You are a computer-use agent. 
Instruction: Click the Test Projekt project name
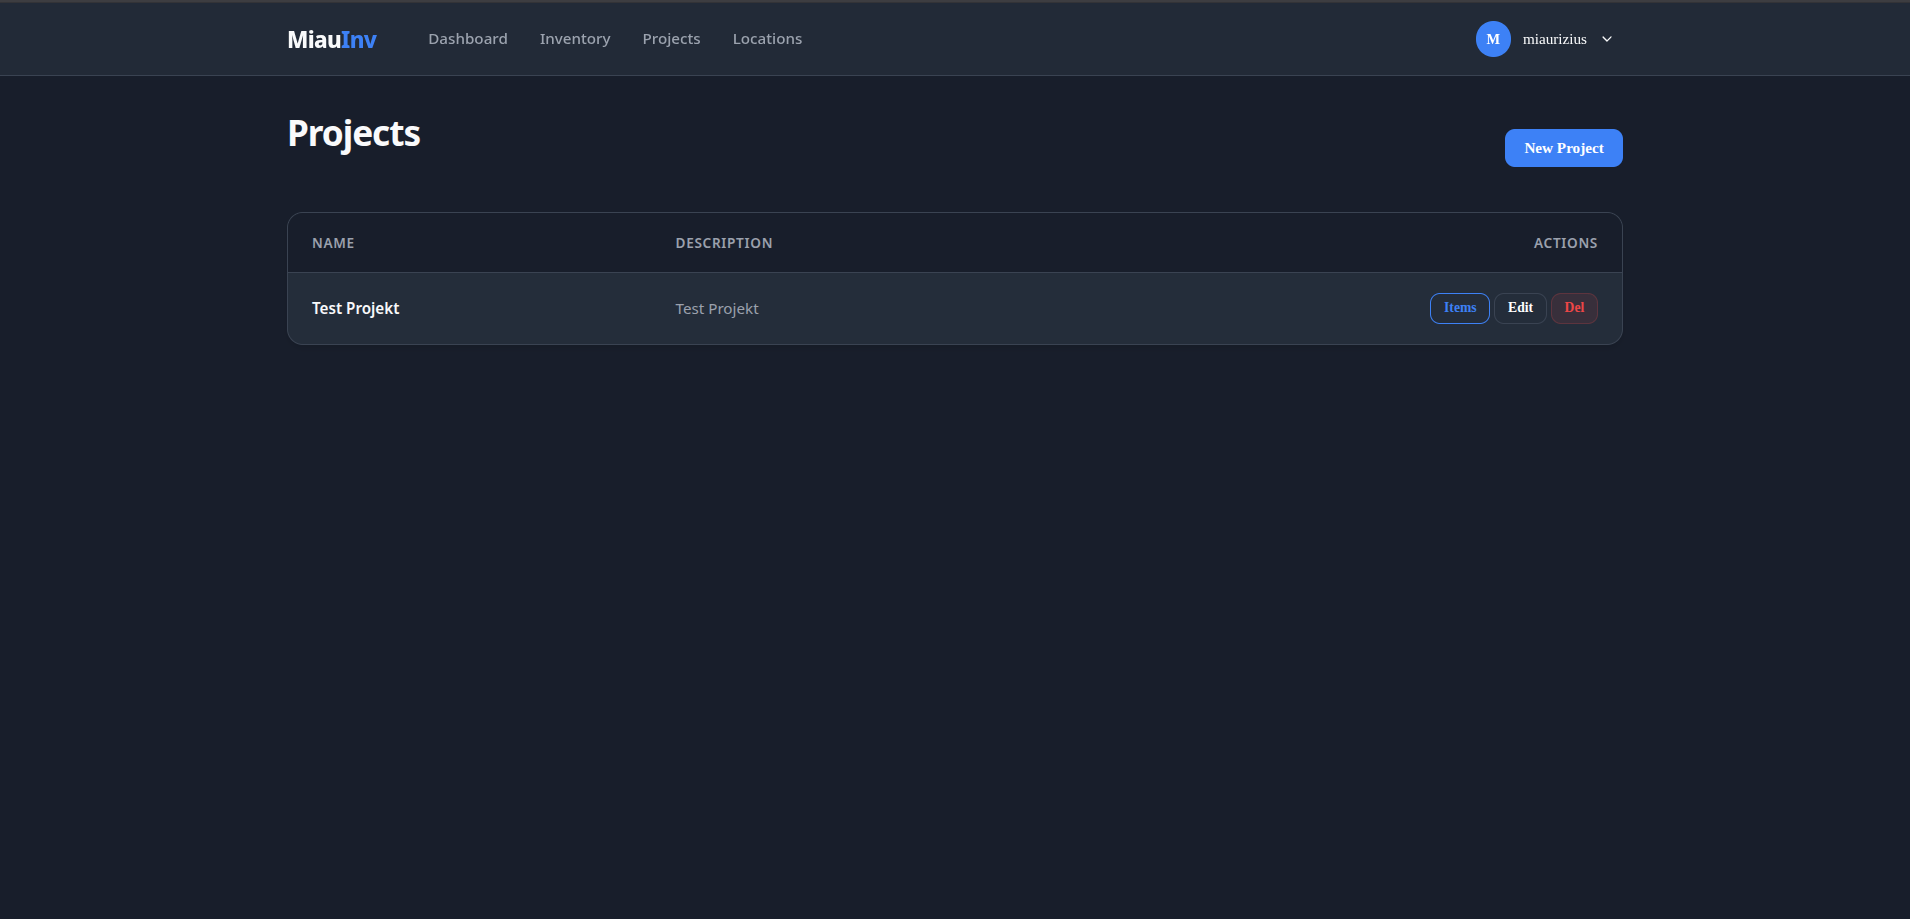[x=355, y=308]
